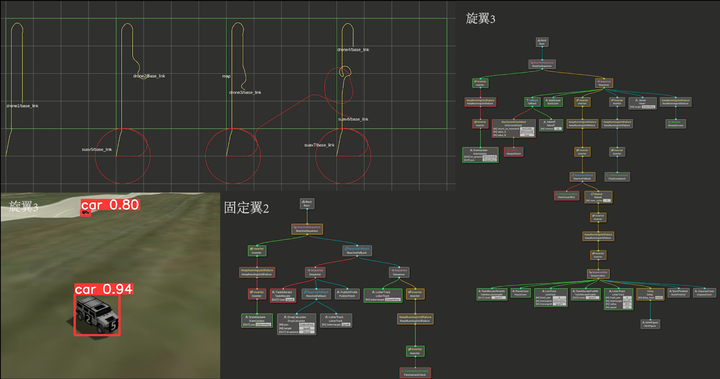Screen dimensions: 720x379
Task: Click the Takeoff action node
Action: [x=551, y=125]
